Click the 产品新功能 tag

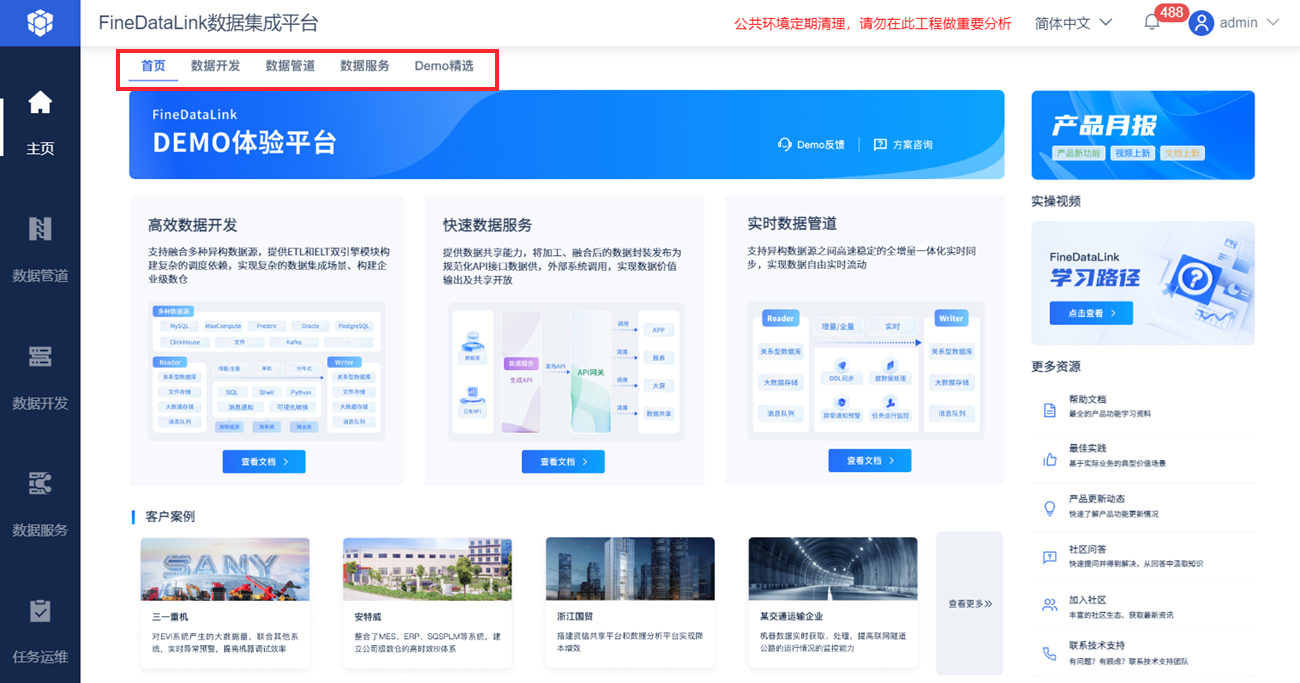[x=1078, y=153]
